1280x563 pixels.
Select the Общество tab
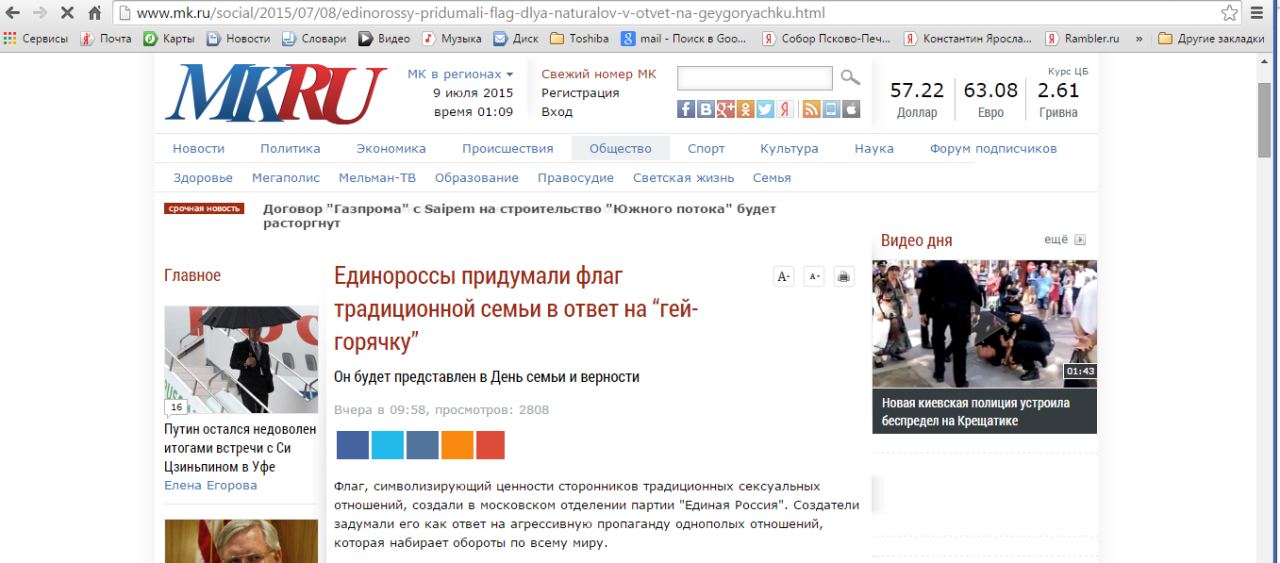(x=620, y=148)
